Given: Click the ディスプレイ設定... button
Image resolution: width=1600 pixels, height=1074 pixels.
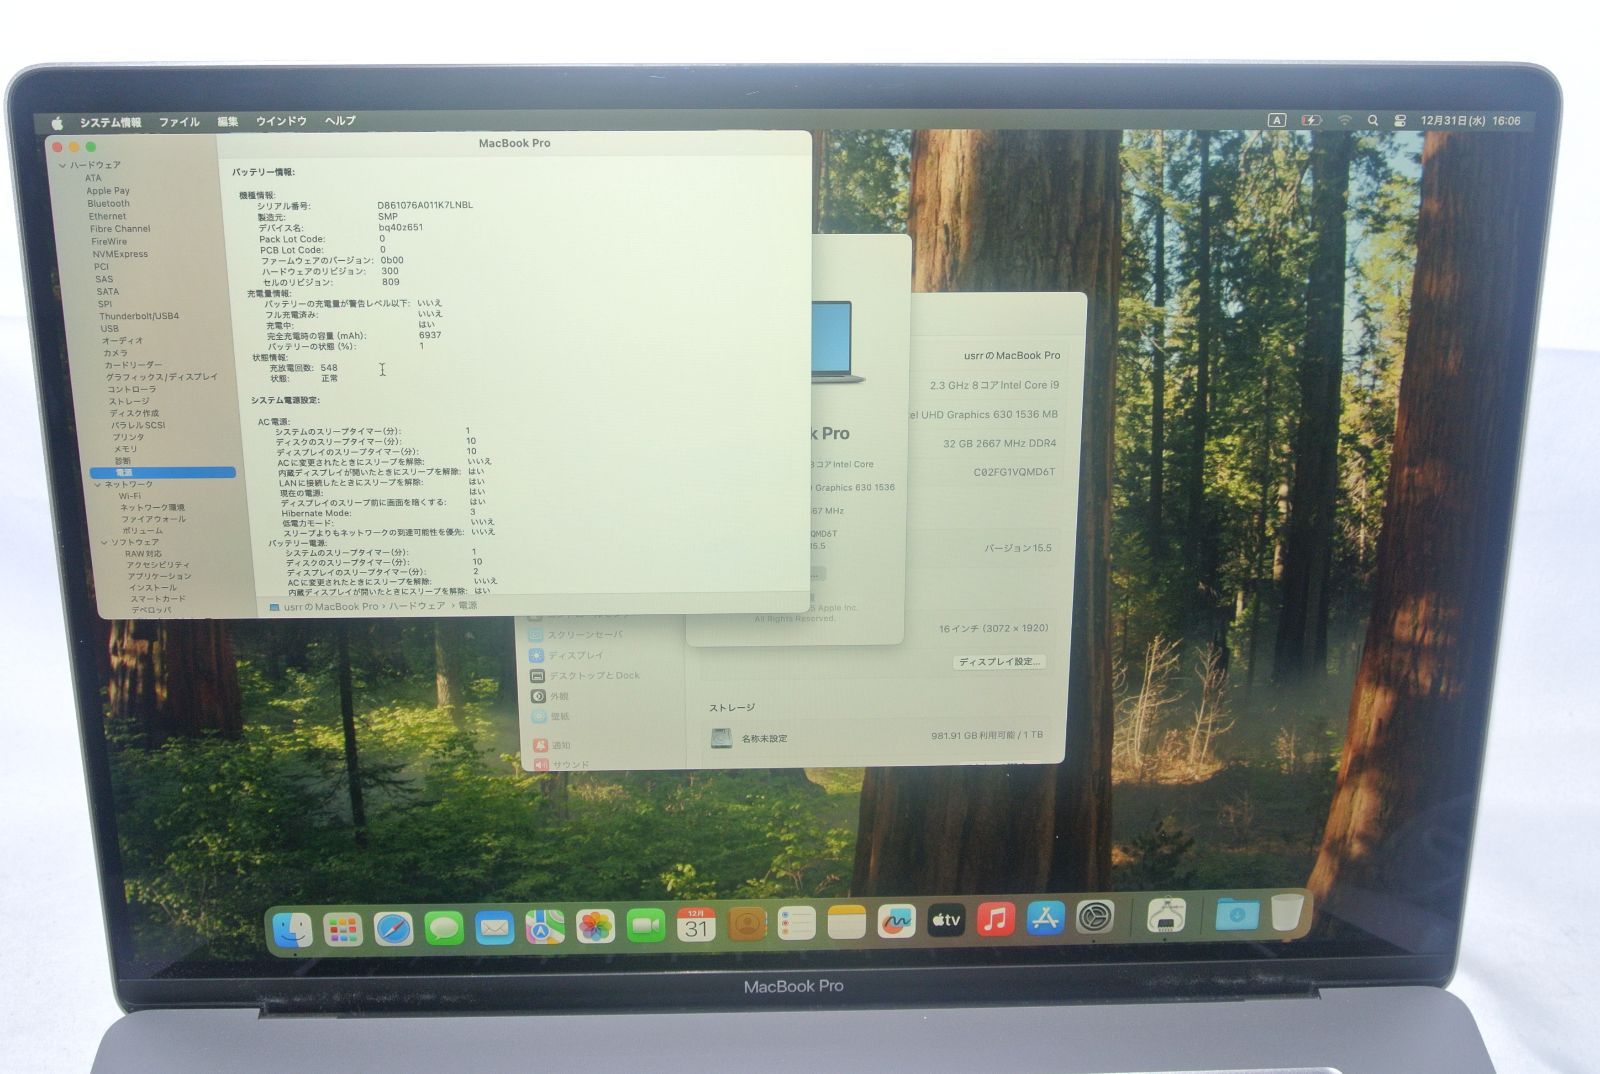Looking at the screenshot, I should tap(999, 662).
